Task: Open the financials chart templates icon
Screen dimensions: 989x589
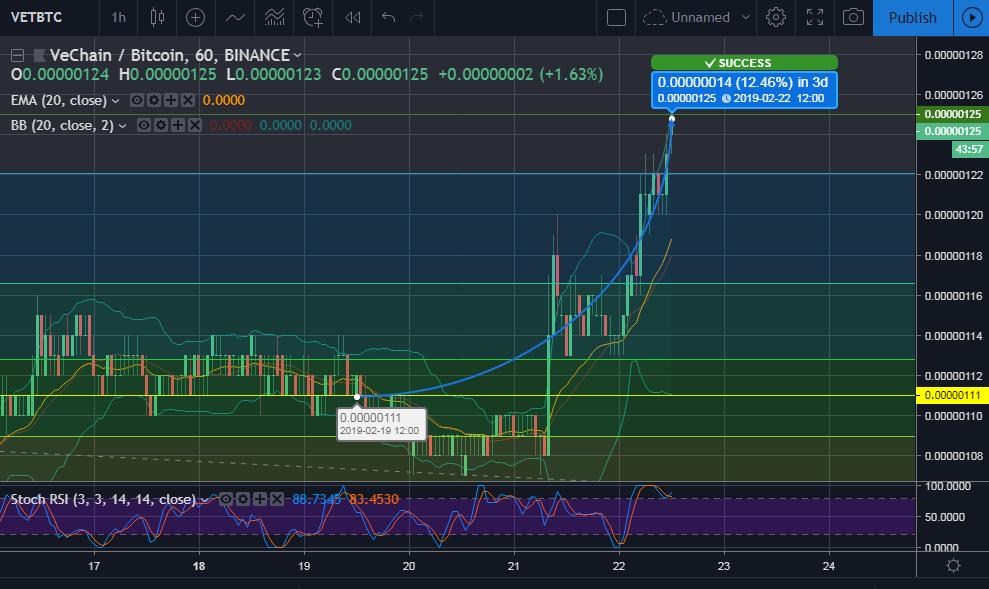Action: 274,17
